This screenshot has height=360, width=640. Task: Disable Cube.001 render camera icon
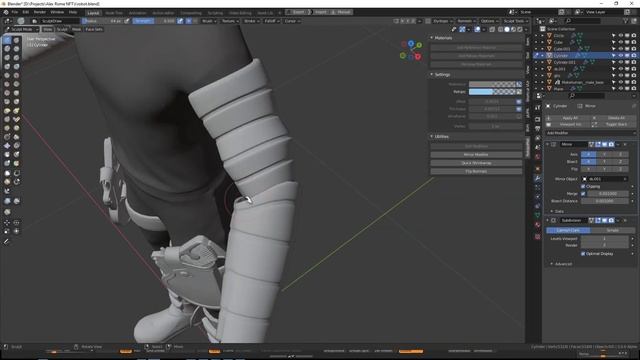(633, 49)
